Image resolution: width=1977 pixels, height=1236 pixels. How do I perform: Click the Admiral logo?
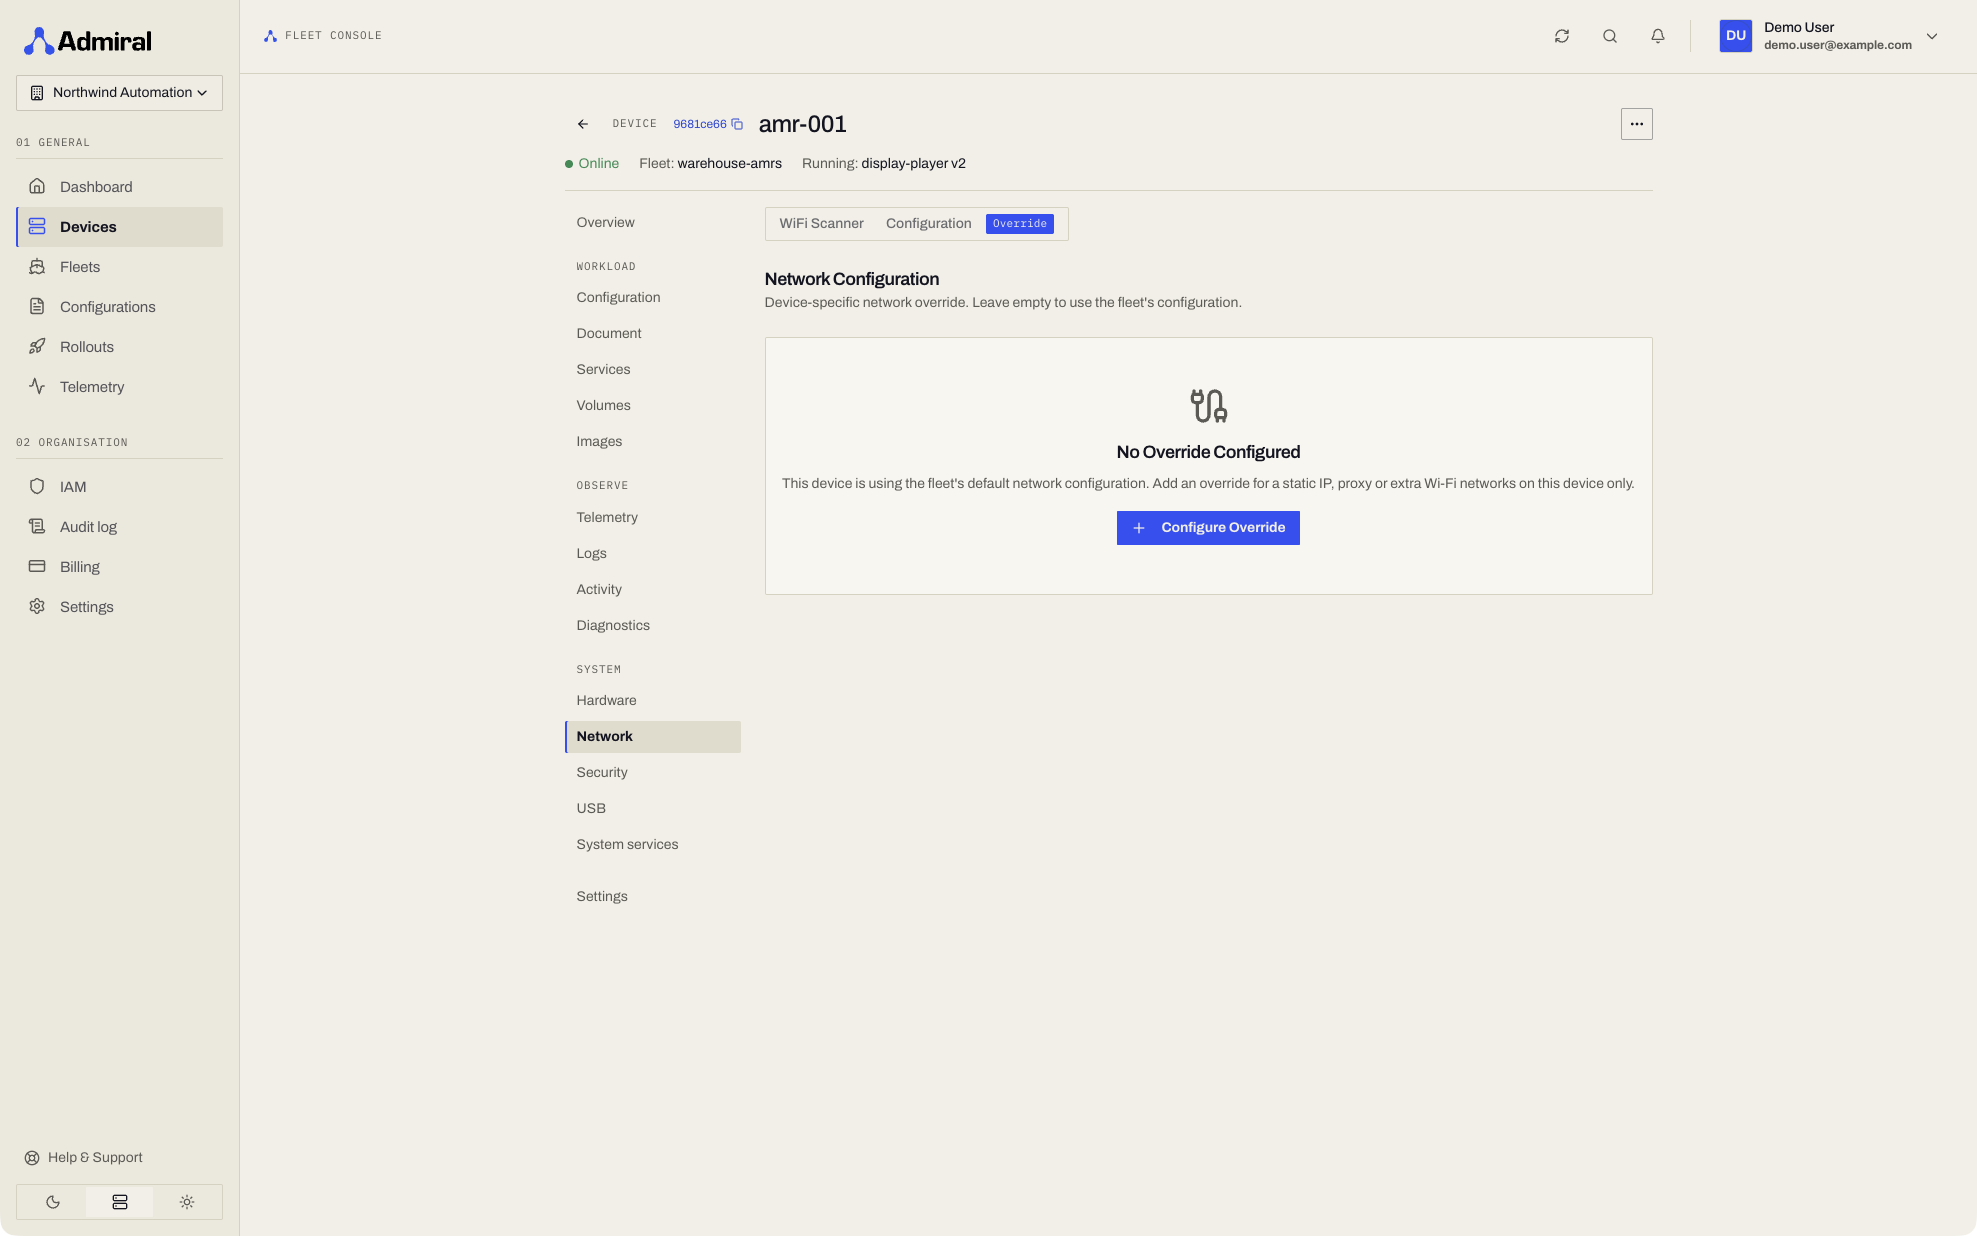point(88,41)
